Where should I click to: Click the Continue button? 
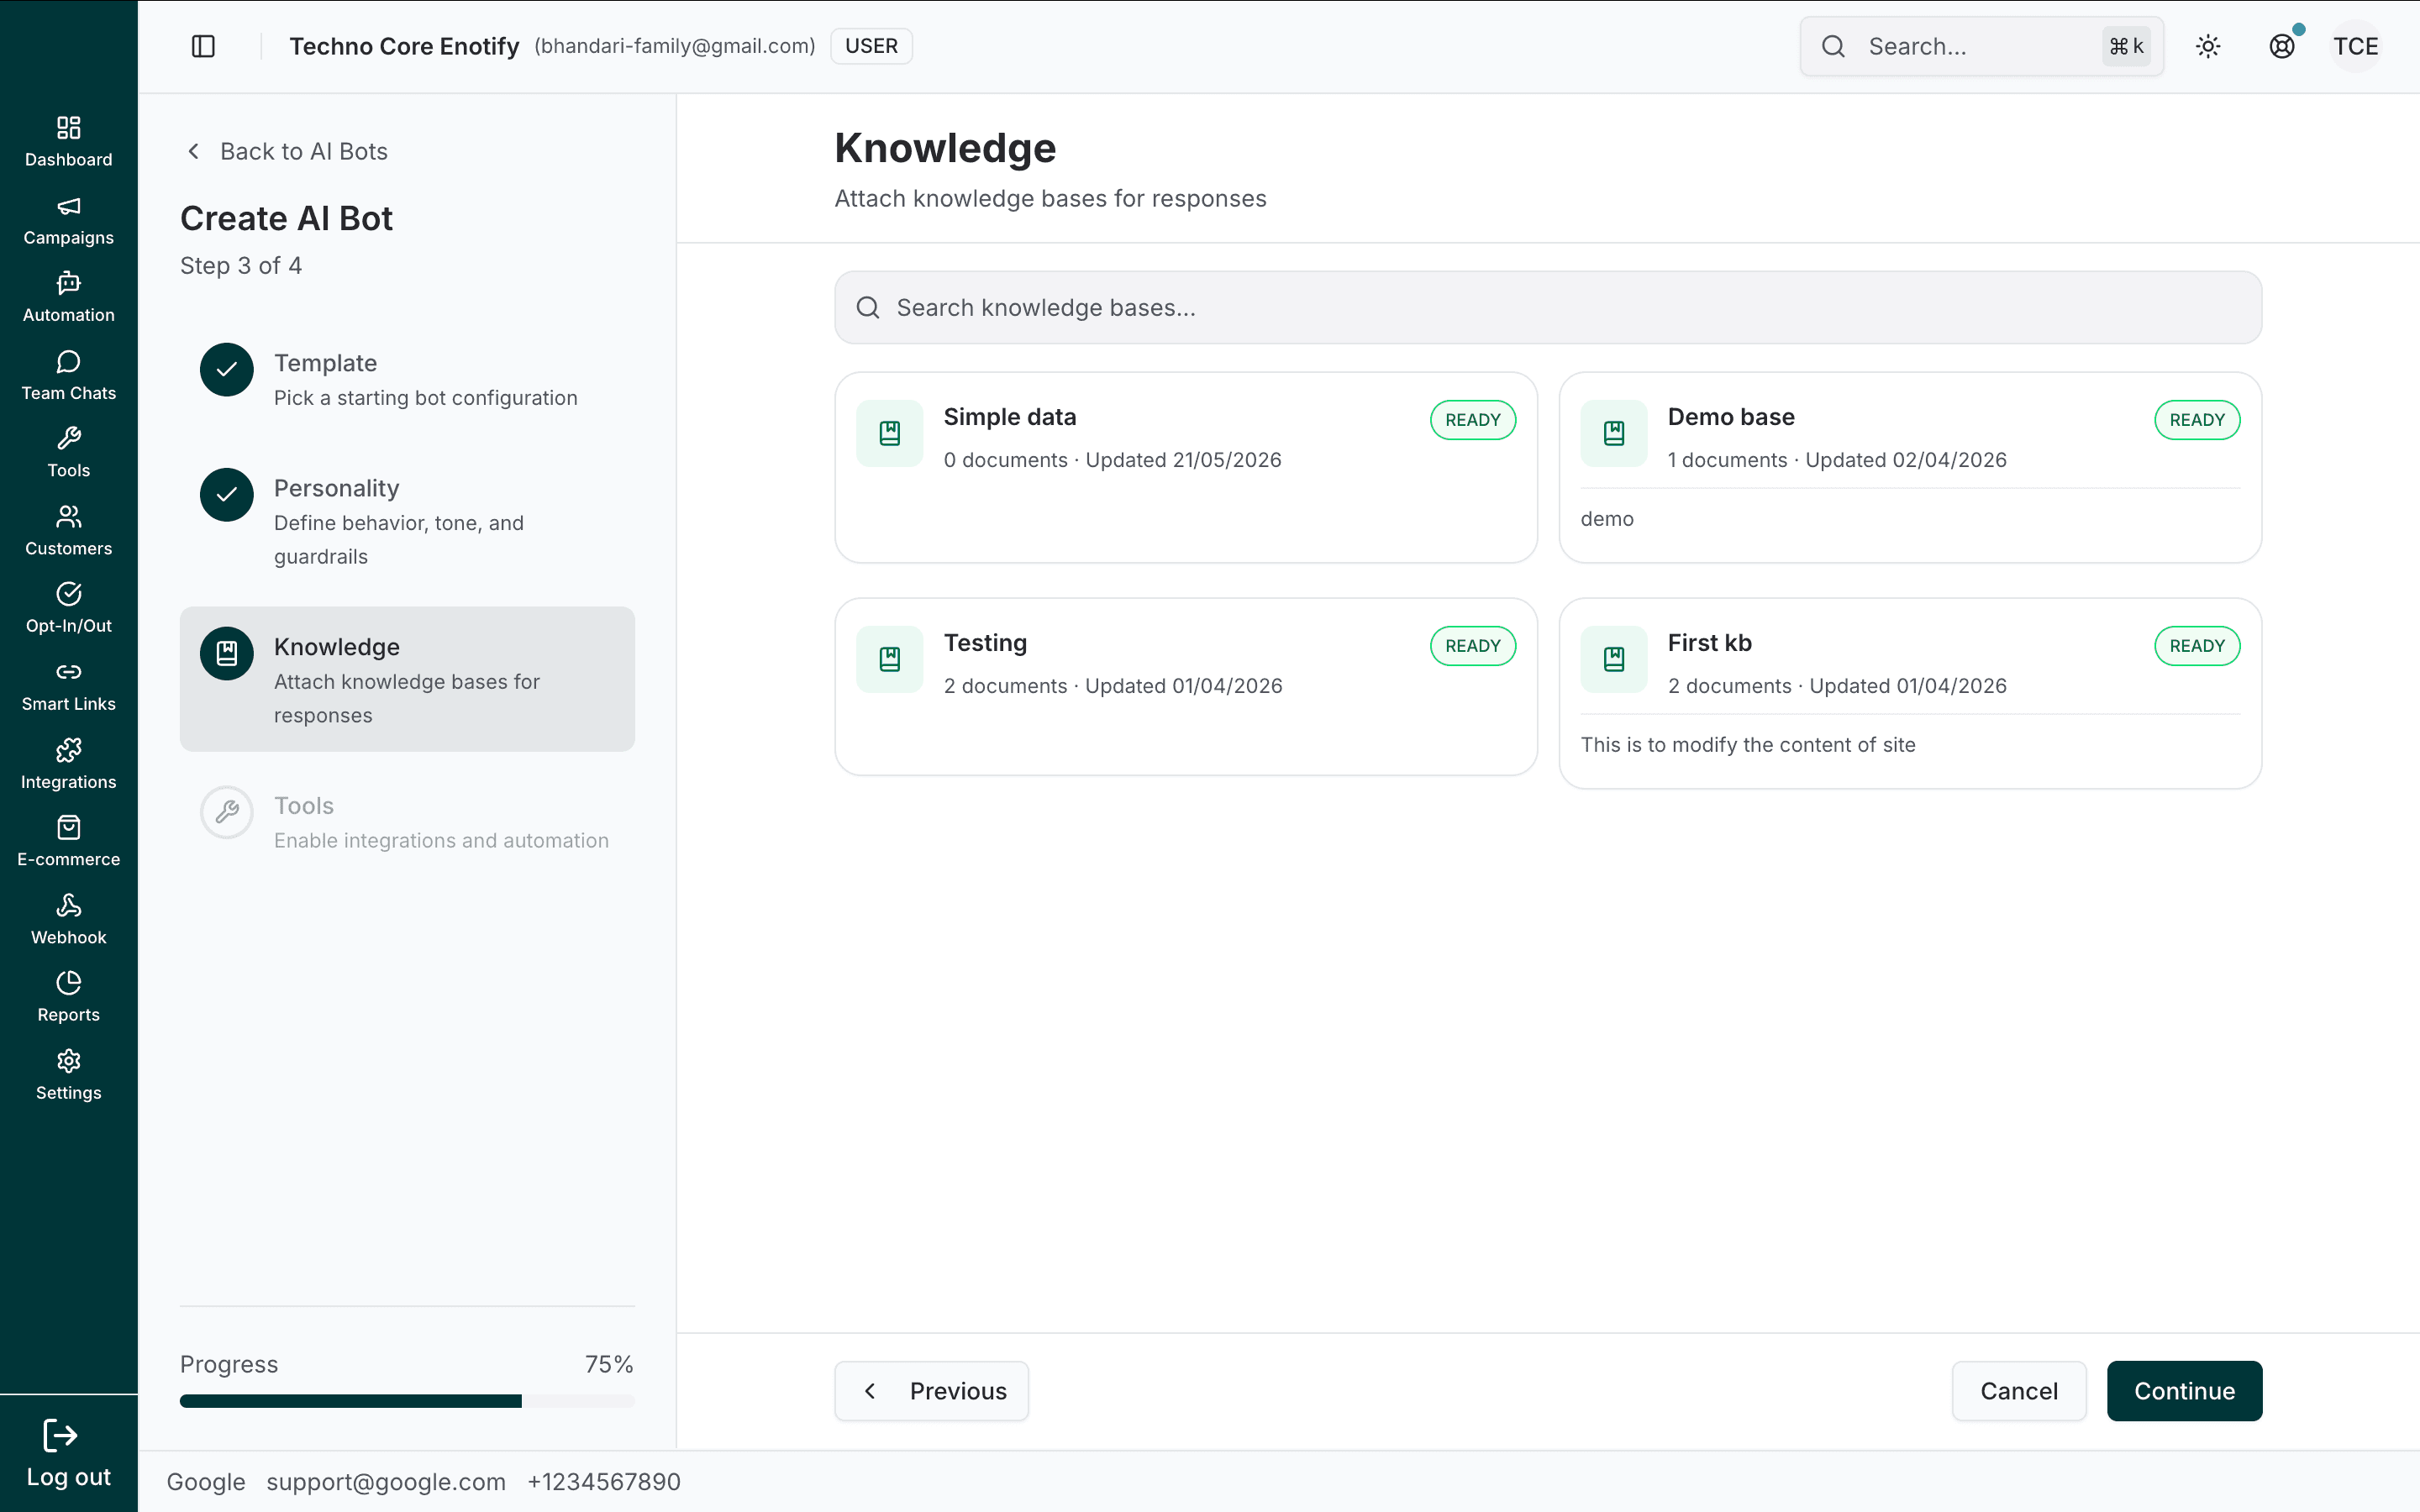(2184, 1391)
